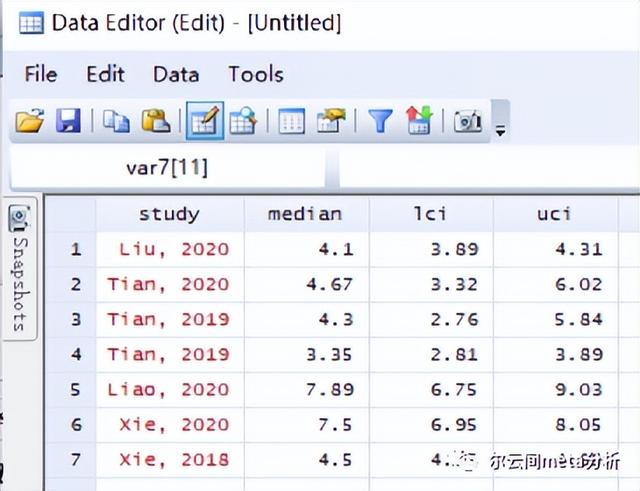Switch to Data Editor Browse mode
The height and width of the screenshot is (491, 640).
[242, 122]
